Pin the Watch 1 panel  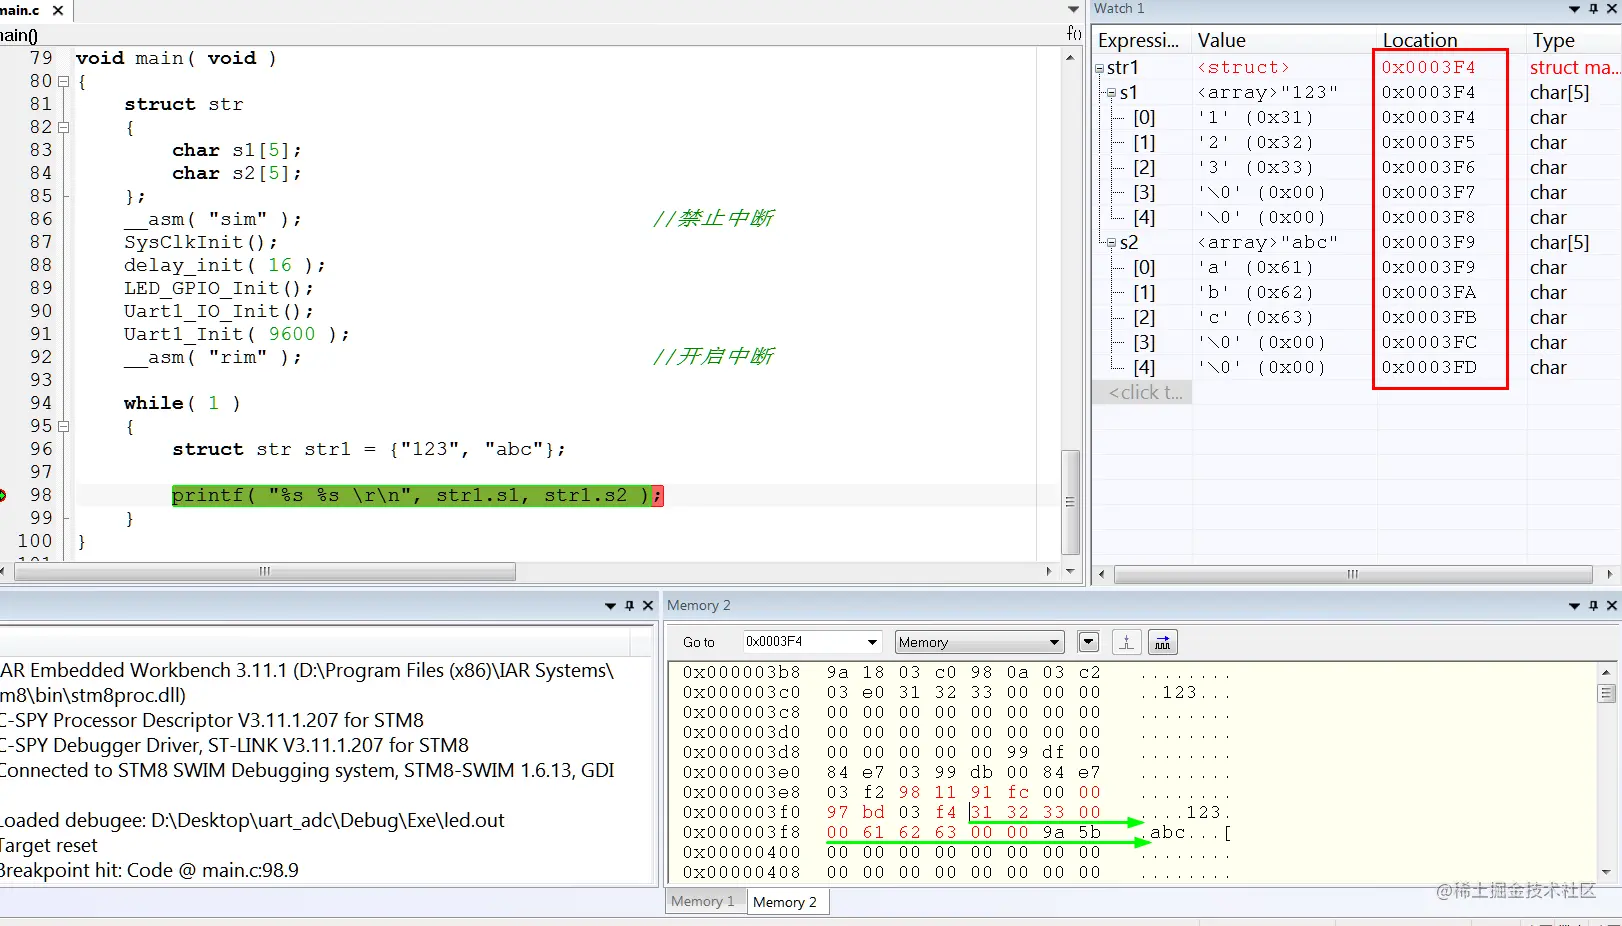tap(1593, 9)
